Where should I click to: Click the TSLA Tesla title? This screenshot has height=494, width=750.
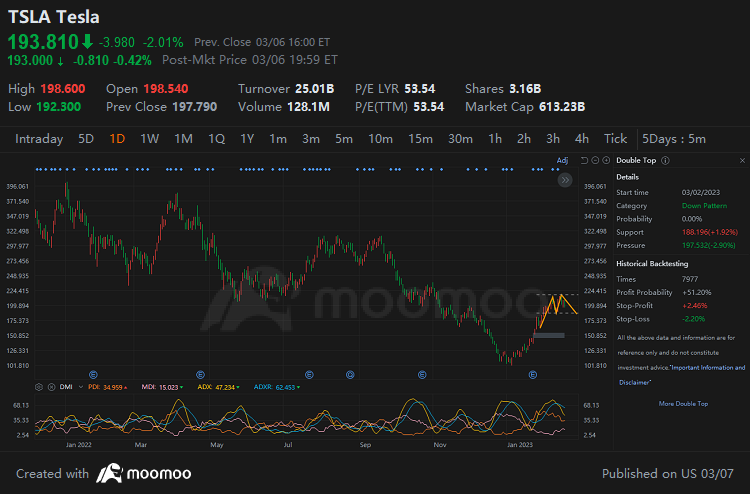54,17
